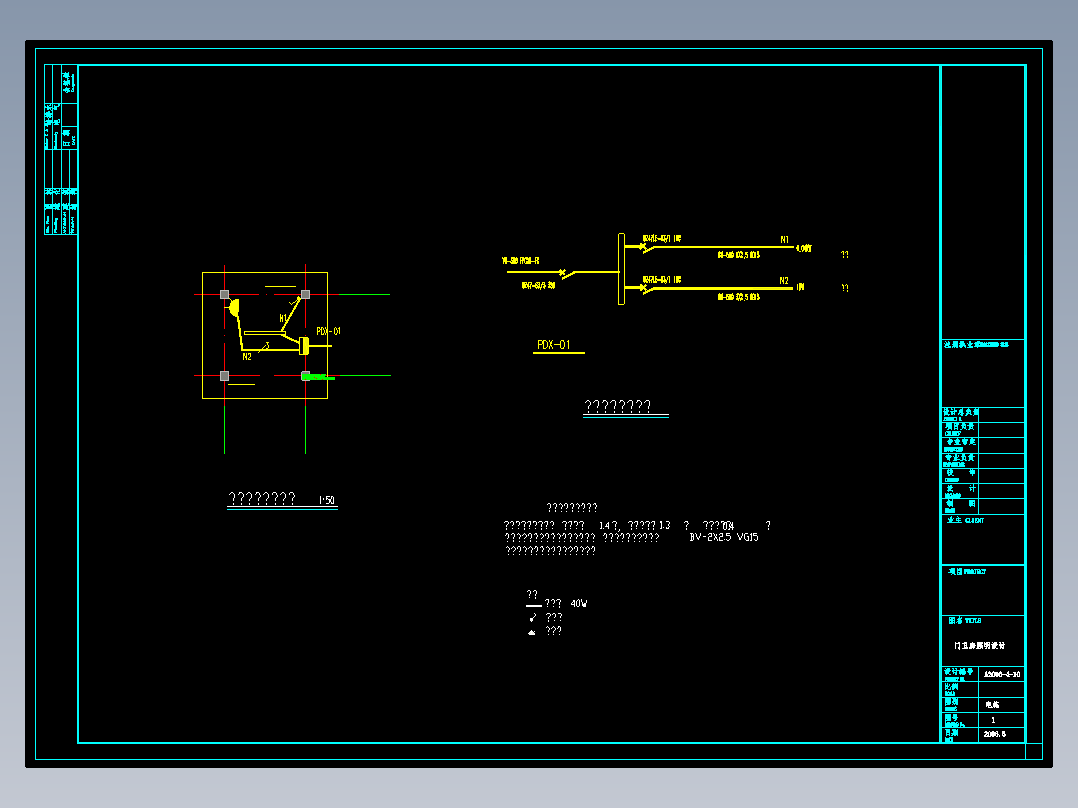Select the wall lamp symbol in the floor plan
The image size is (1078, 808).
(x=234, y=307)
